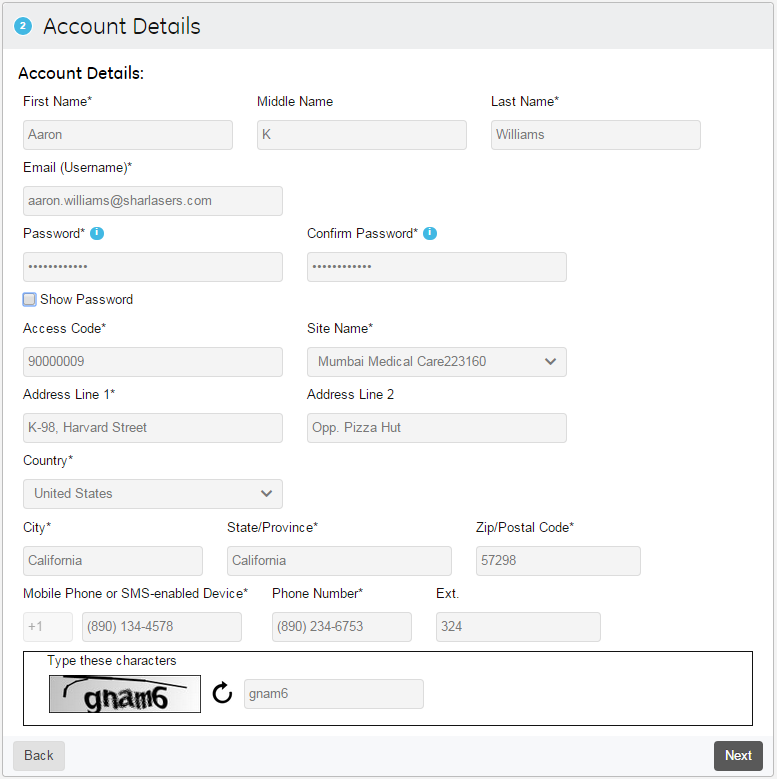777x779 pixels.
Task: Click the Zip/Postal Code field
Action: [x=558, y=561]
